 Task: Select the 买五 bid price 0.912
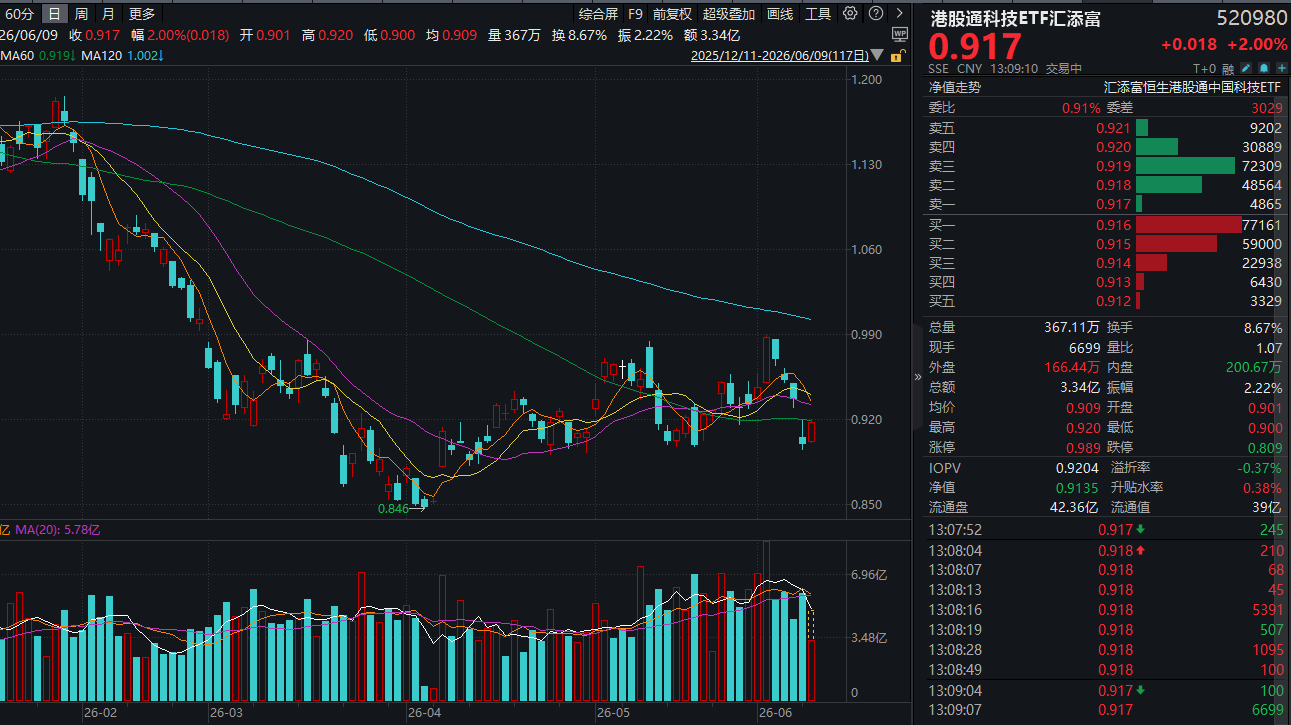(1113, 301)
